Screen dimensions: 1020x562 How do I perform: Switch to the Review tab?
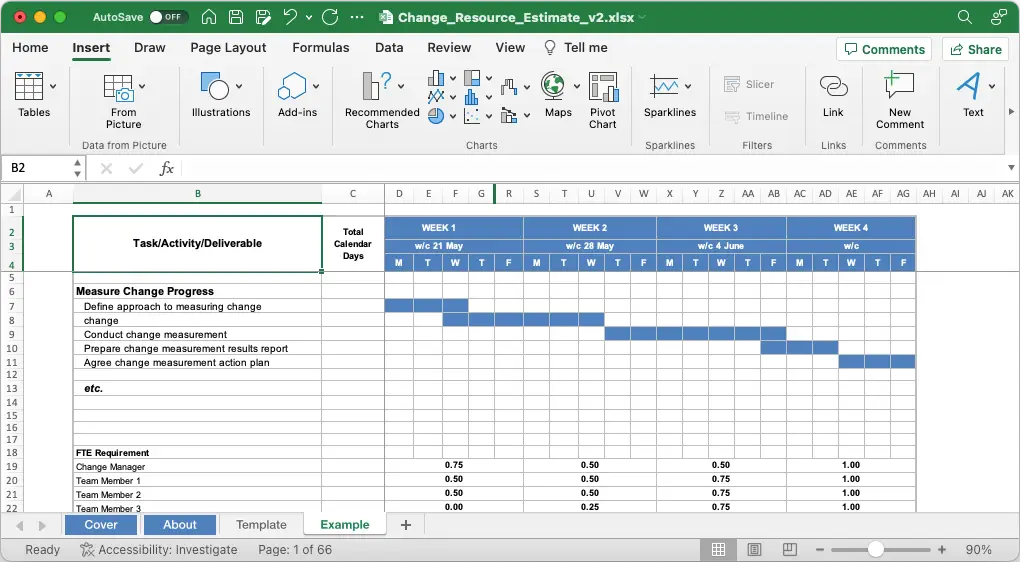click(x=449, y=47)
